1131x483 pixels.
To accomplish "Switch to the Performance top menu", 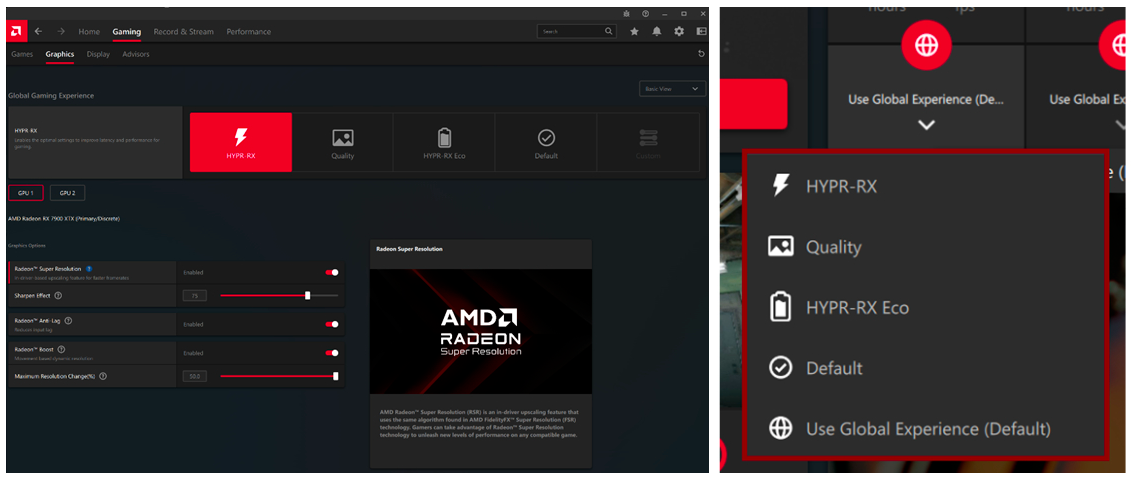I will tap(249, 32).
